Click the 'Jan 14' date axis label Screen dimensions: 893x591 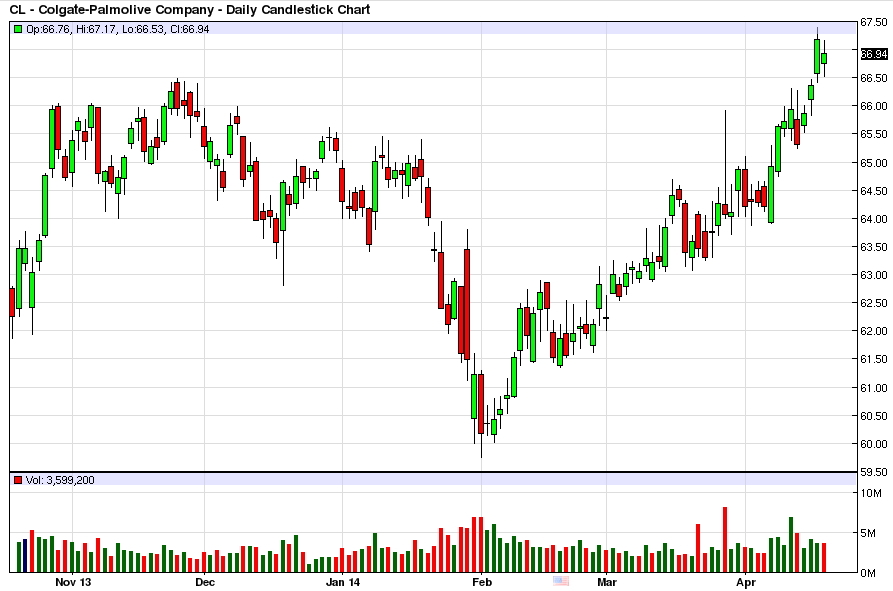(343, 582)
